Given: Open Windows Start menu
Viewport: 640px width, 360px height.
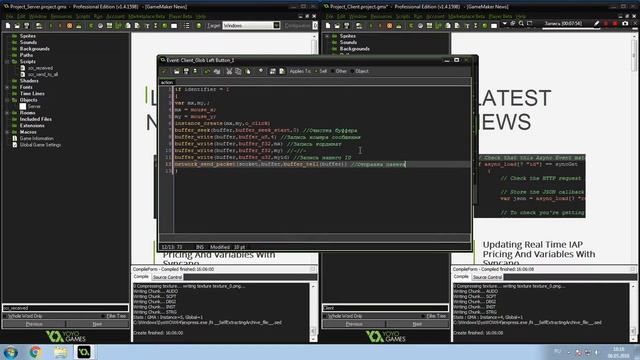Looking at the screenshot, I should pyautogui.click(x=10, y=352).
